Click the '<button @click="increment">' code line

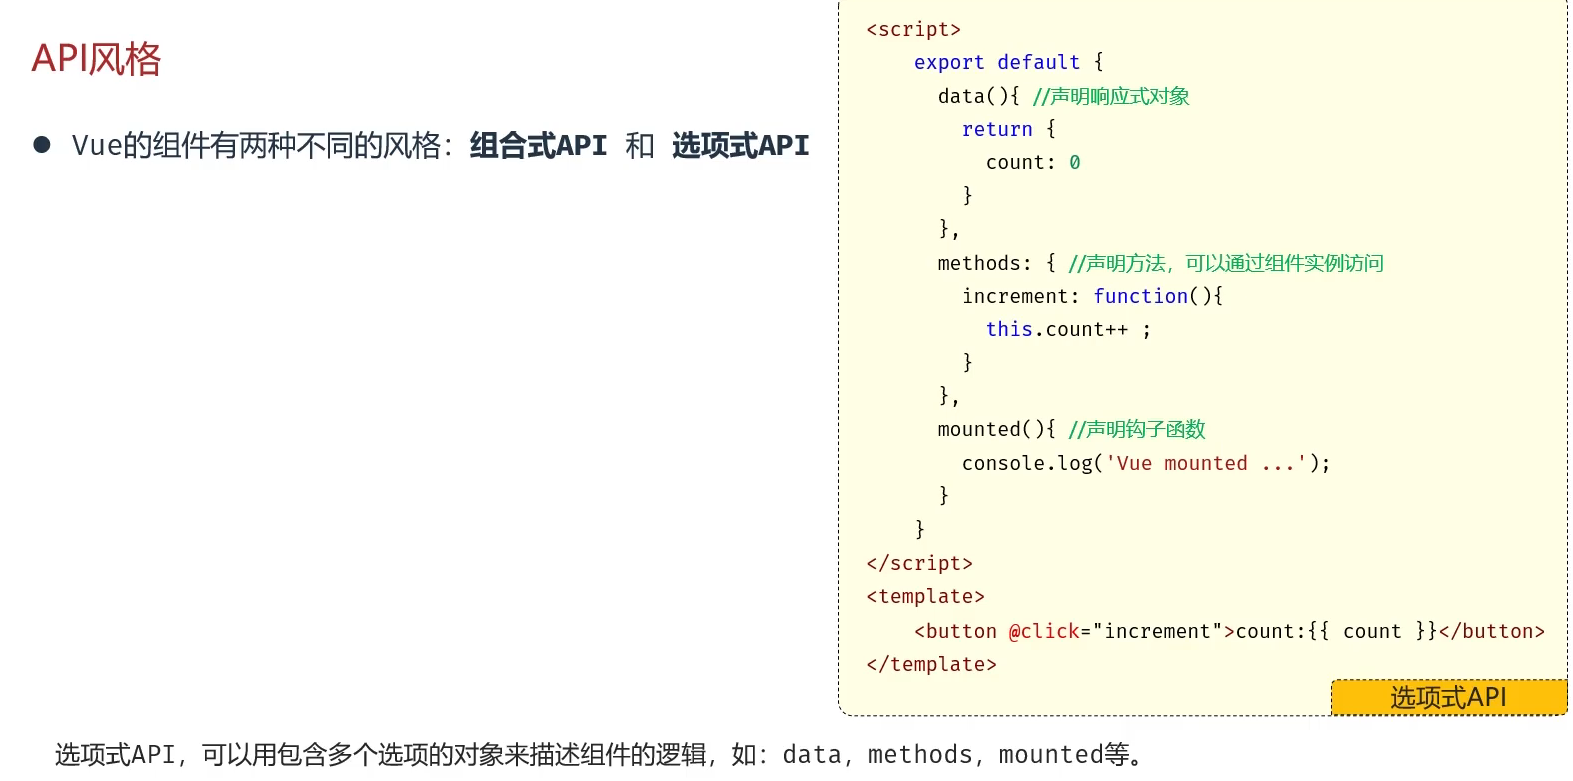pos(1229,631)
